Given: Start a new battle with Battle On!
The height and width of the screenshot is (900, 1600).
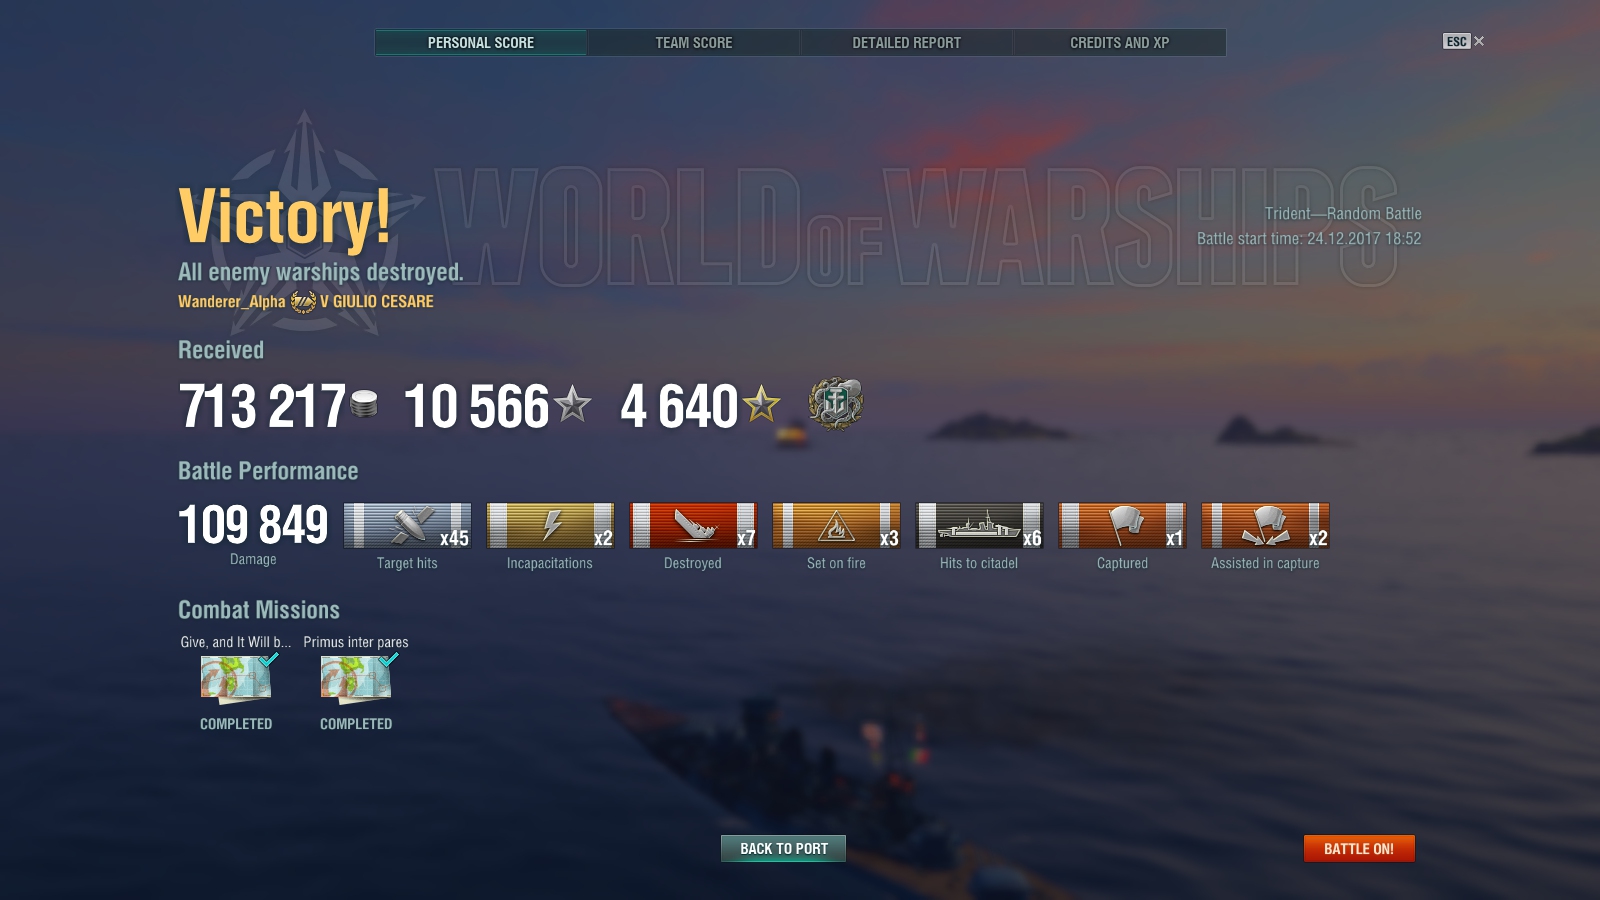Looking at the screenshot, I should point(1359,849).
